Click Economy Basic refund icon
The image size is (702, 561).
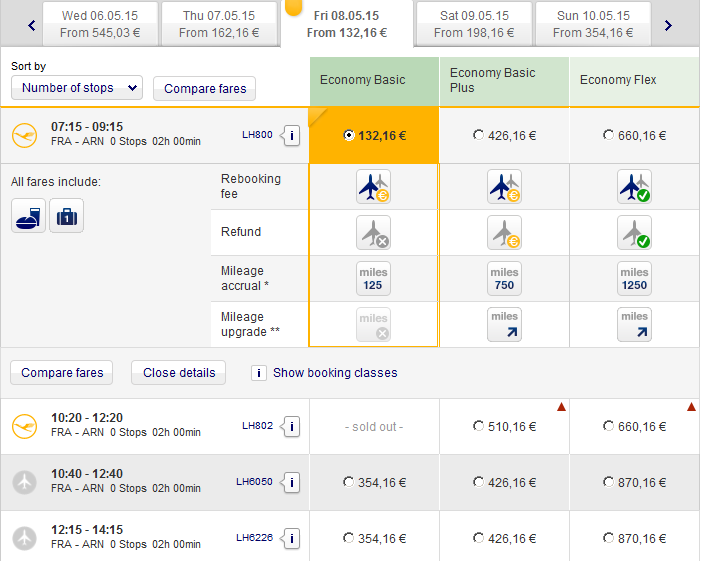(x=374, y=233)
